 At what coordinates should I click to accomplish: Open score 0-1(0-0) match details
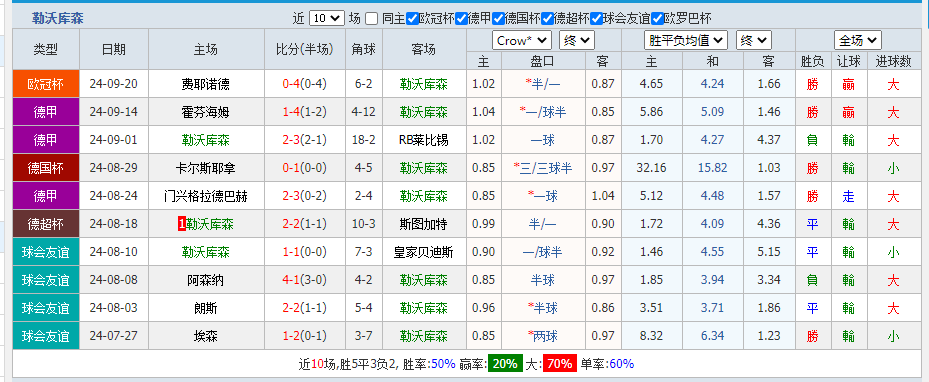click(x=305, y=168)
